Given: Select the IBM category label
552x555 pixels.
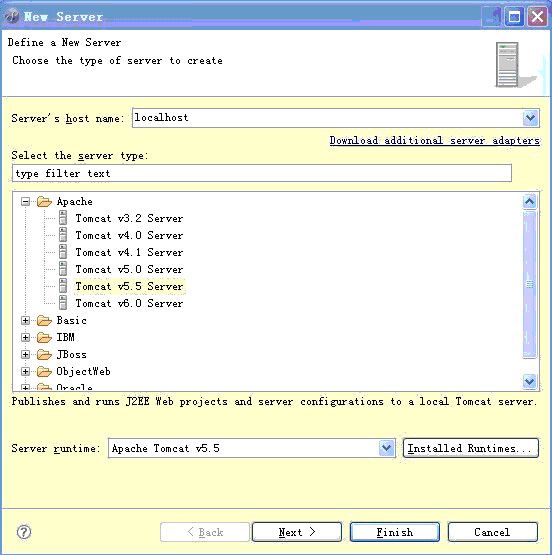Looking at the screenshot, I should tap(65, 338).
